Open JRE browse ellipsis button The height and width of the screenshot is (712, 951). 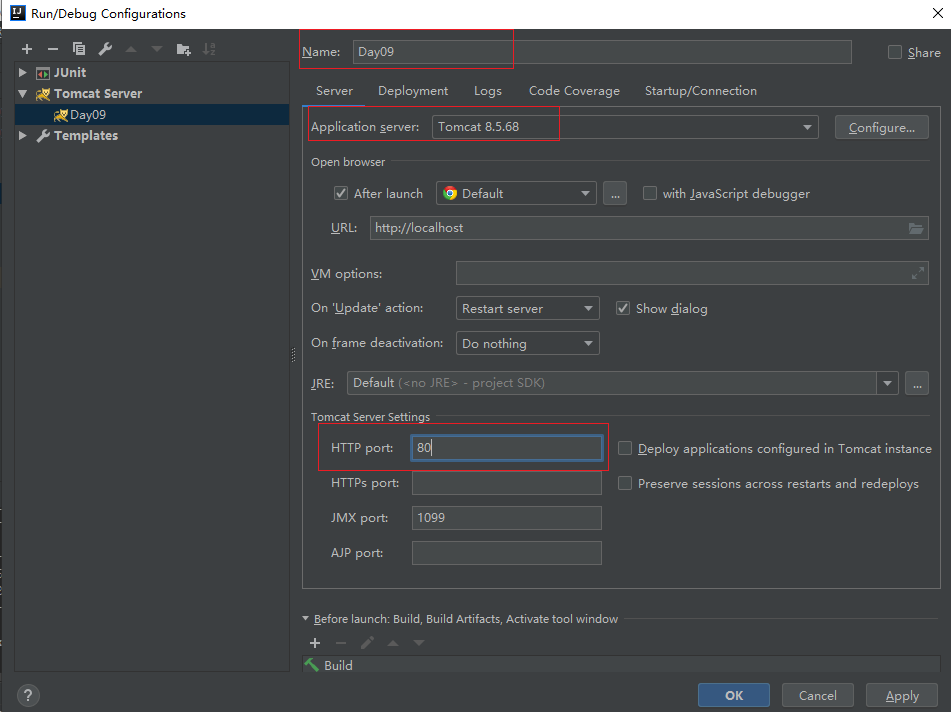pos(917,383)
